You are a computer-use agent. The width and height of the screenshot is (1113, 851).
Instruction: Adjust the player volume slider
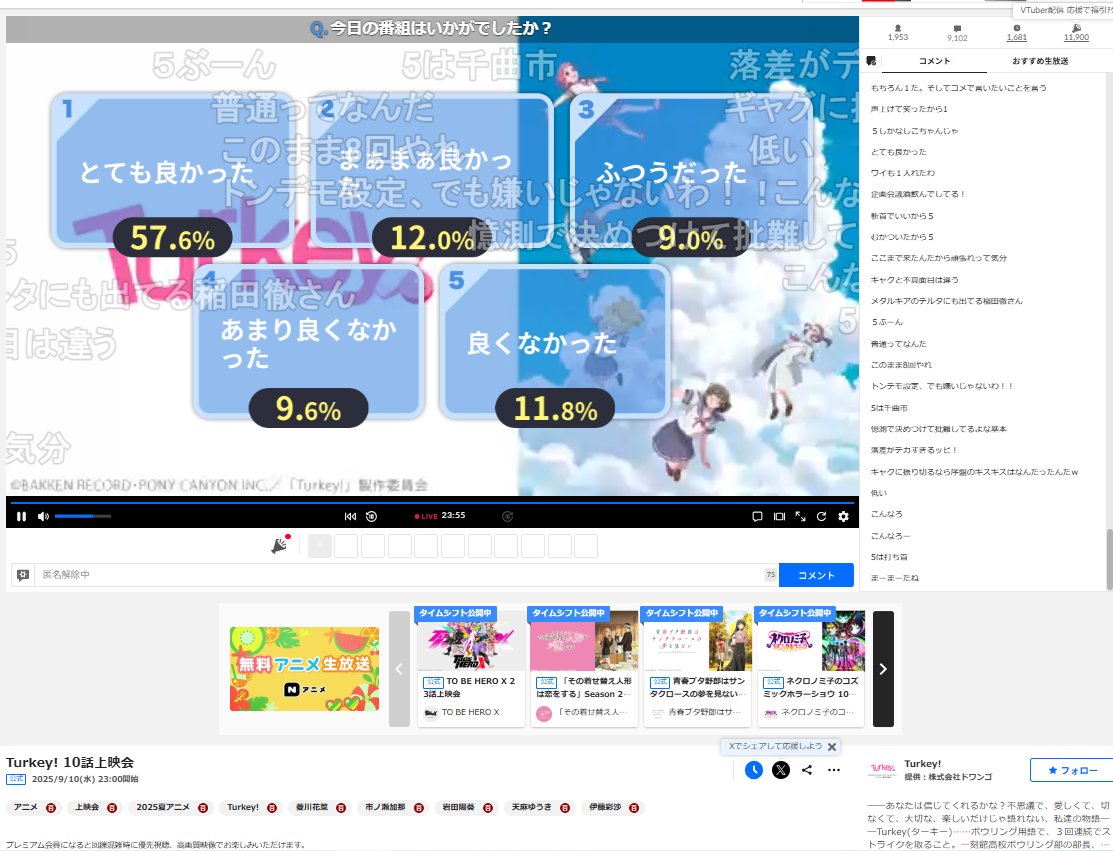(82, 516)
